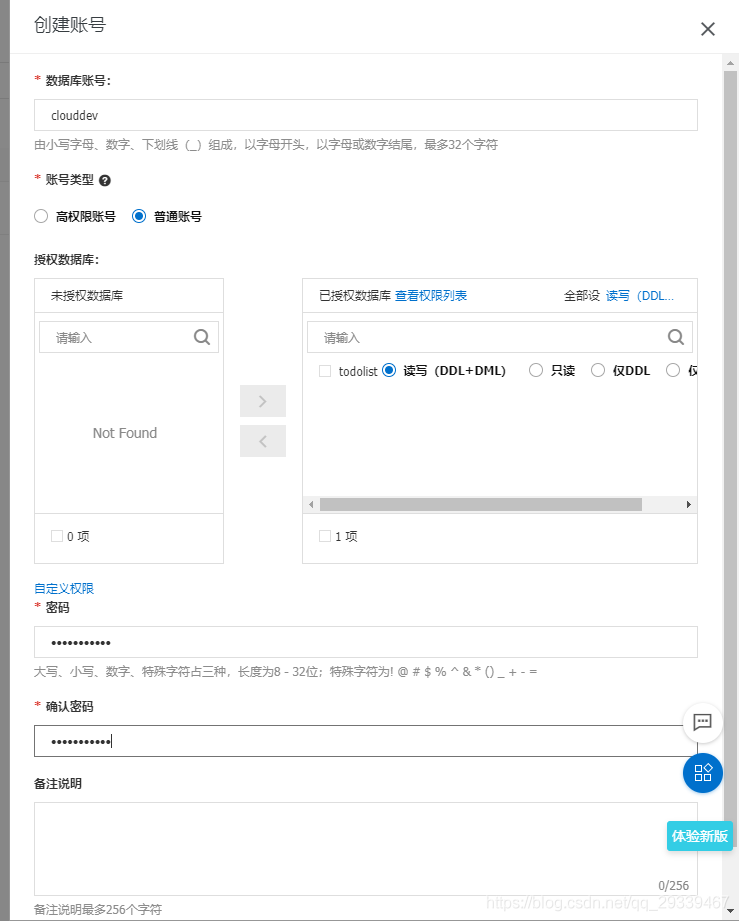This screenshot has width=739, height=921.
Task: Click the vertical scrollbar up arrow
Action: 730,62
